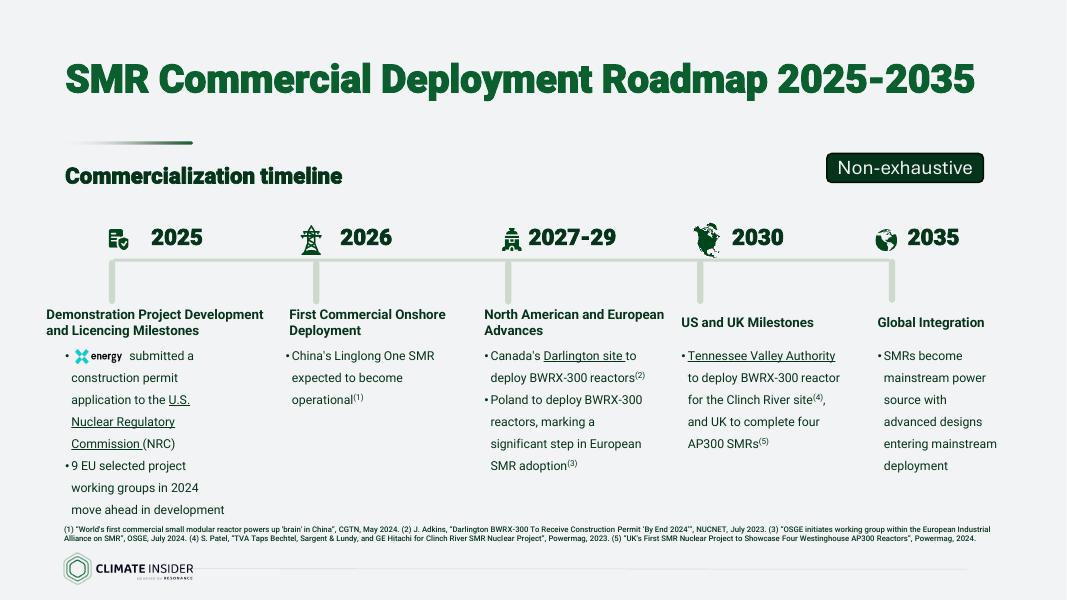Viewport: 1067px width, 600px height.
Task: Open the Tennessee Valley Authority link
Action: pos(761,356)
